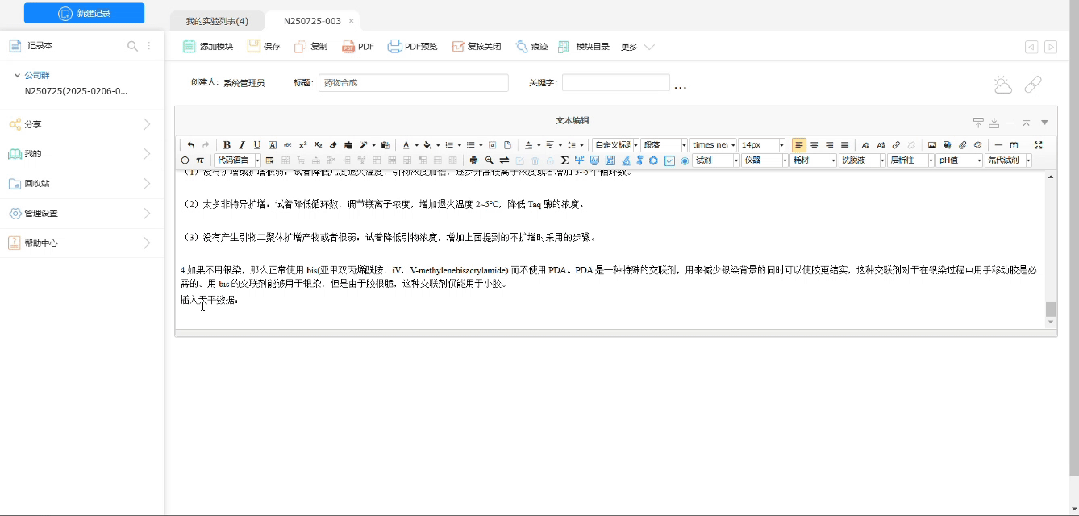Go to next record with right arrow
The image size is (1079, 516).
1050,47
